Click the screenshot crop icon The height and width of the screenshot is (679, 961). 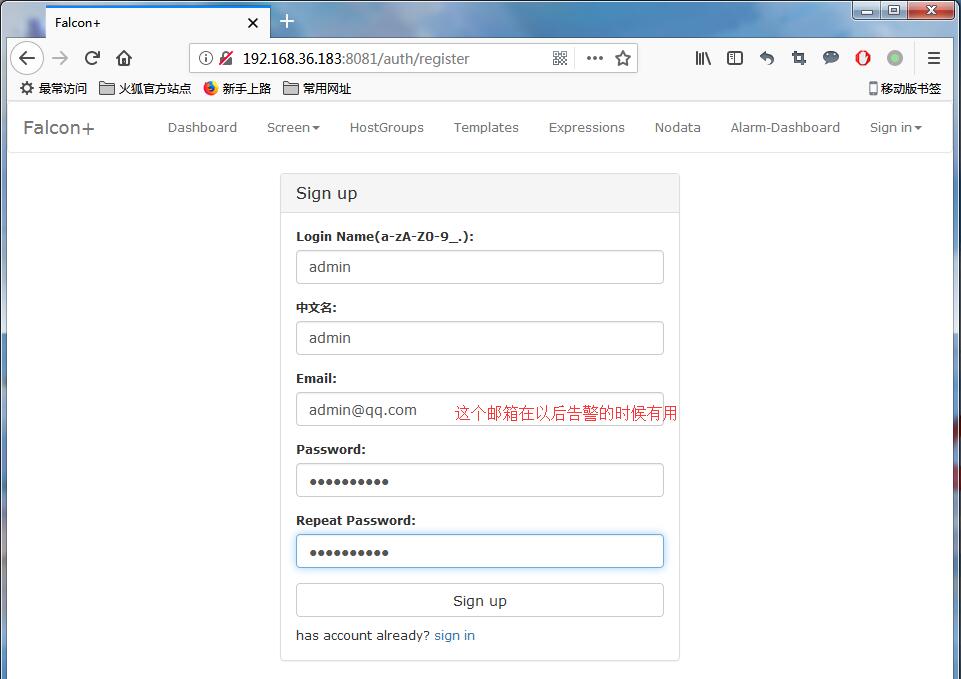799,58
